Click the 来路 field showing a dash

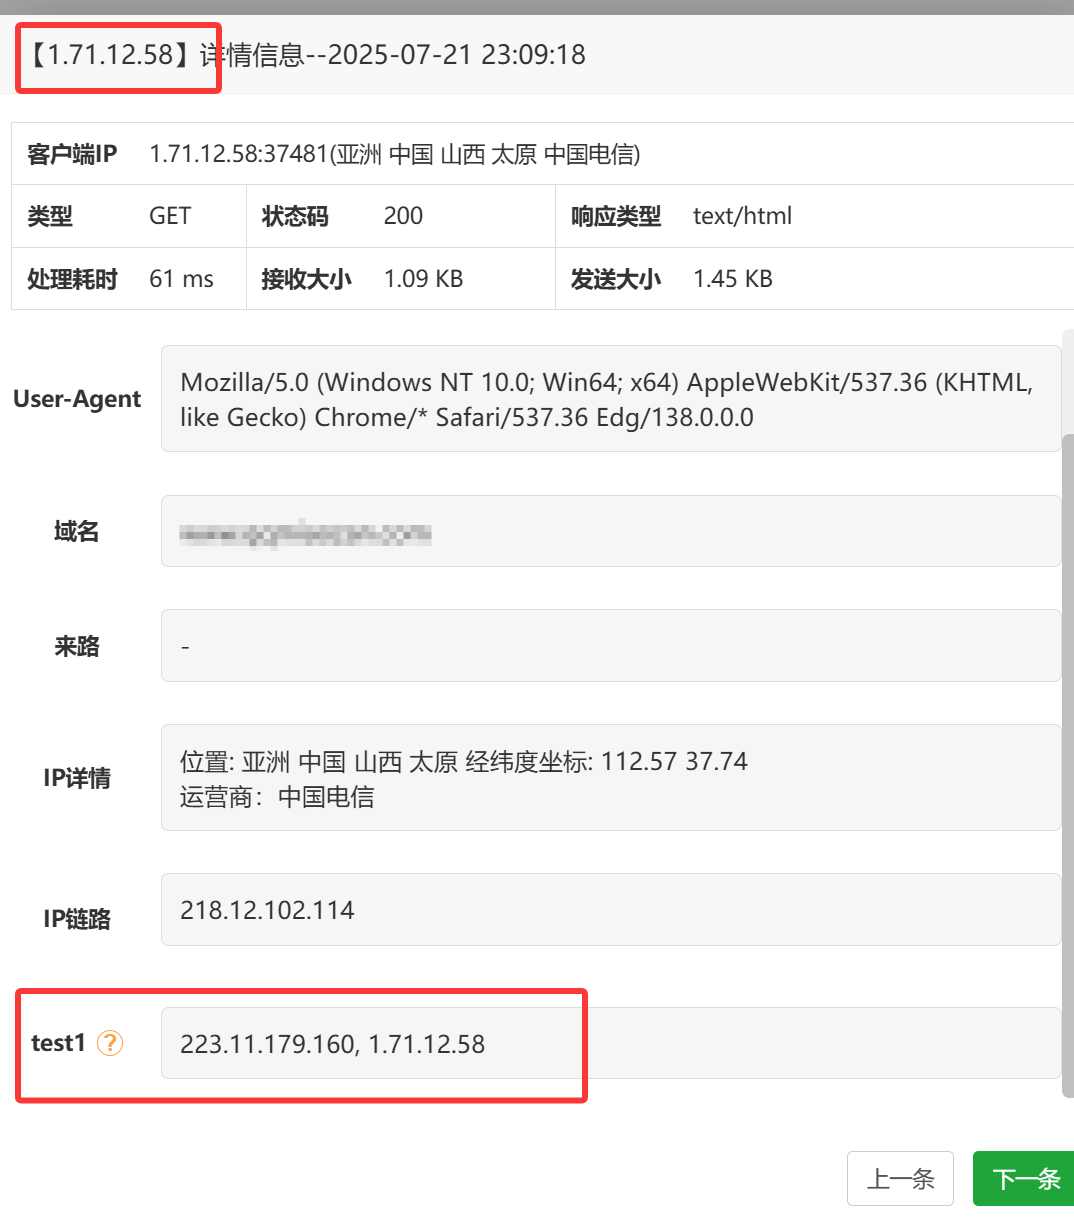coord(611,646)
